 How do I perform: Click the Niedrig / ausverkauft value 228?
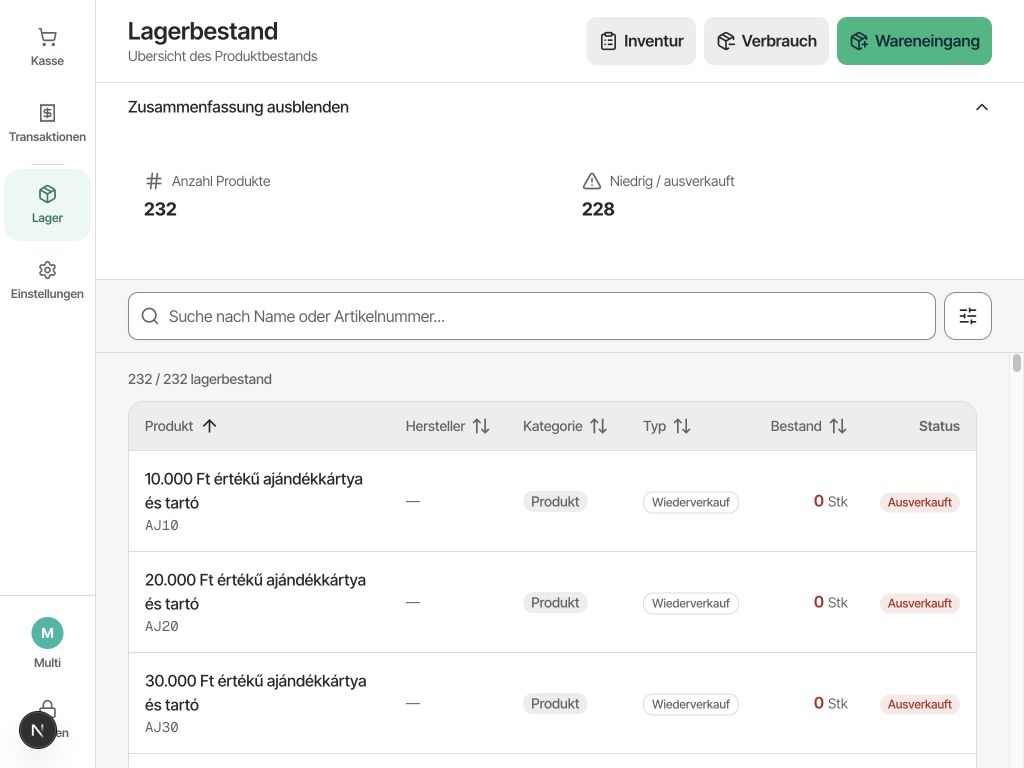click(598, 209)
